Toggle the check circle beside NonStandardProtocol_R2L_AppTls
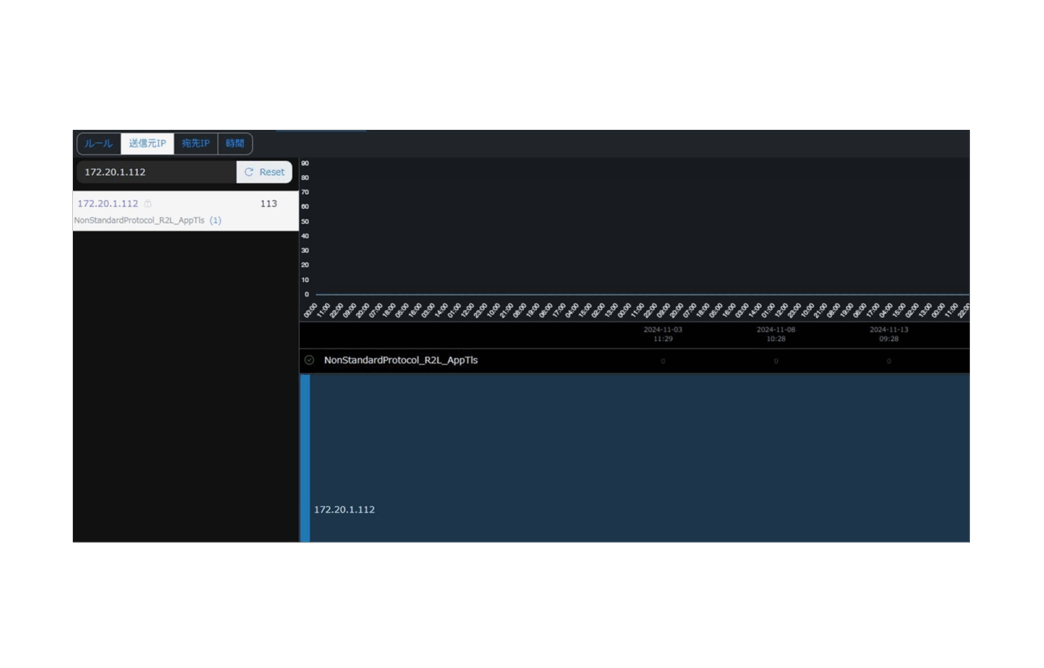This screenshot has width=1044, height=668. point(309,360)
